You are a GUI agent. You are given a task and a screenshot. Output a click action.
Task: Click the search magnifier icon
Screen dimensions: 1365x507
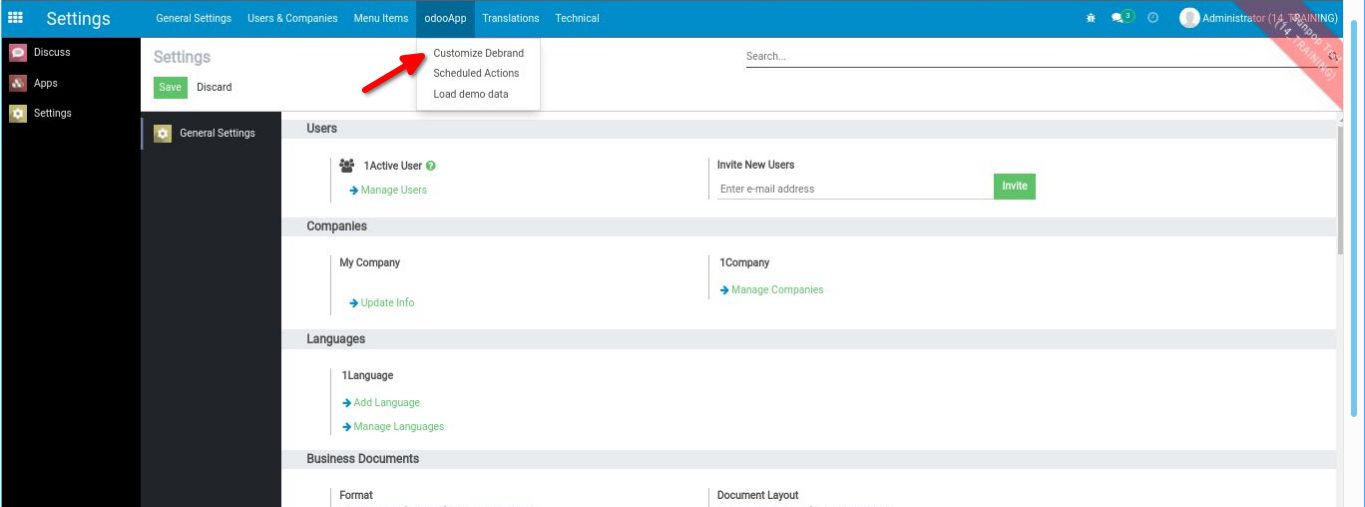[1334, 57]
